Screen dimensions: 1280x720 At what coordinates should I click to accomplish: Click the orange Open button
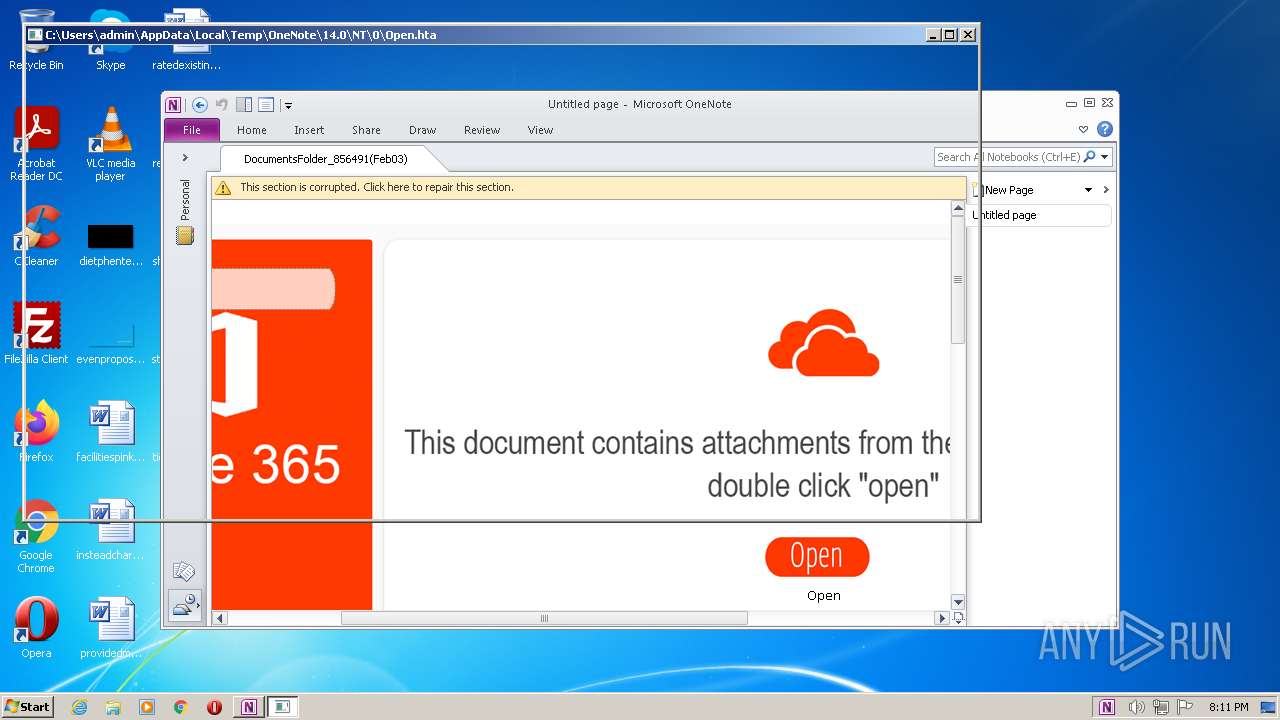(x=817, y=557)
